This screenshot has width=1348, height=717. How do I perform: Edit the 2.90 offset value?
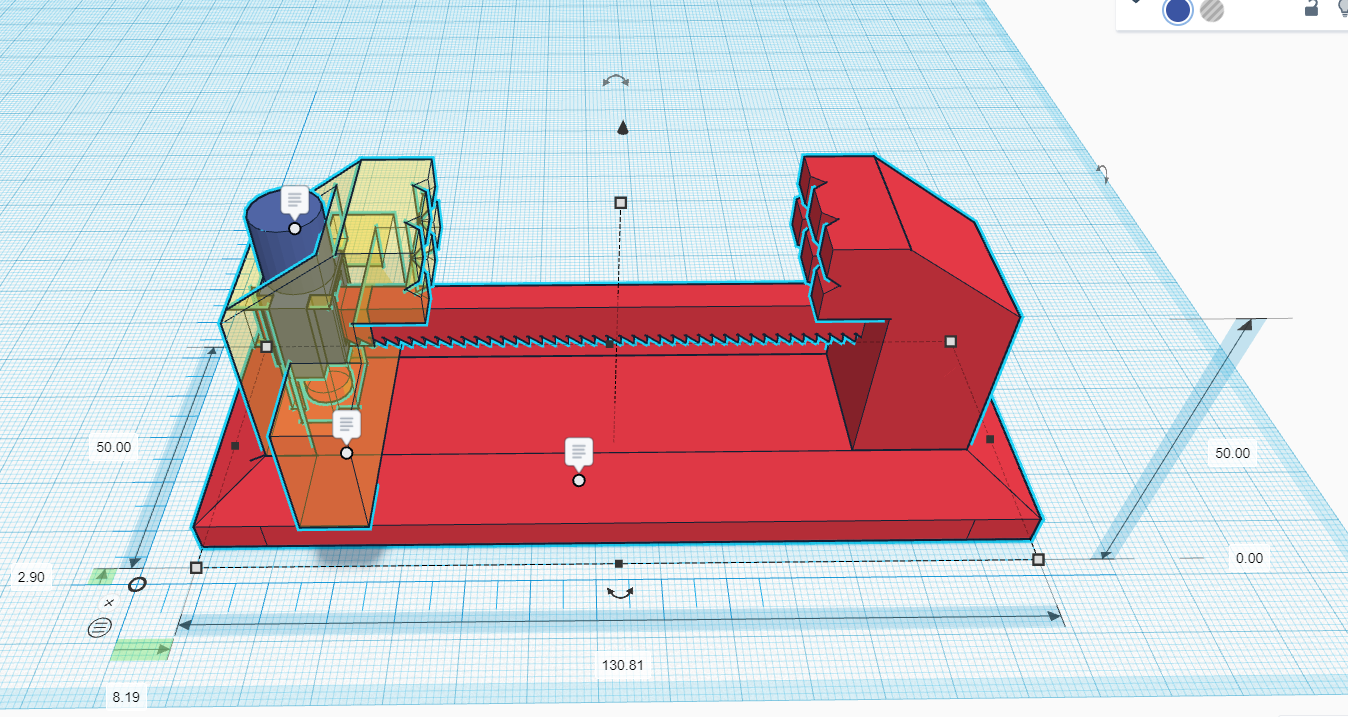[x=30, y=577]
